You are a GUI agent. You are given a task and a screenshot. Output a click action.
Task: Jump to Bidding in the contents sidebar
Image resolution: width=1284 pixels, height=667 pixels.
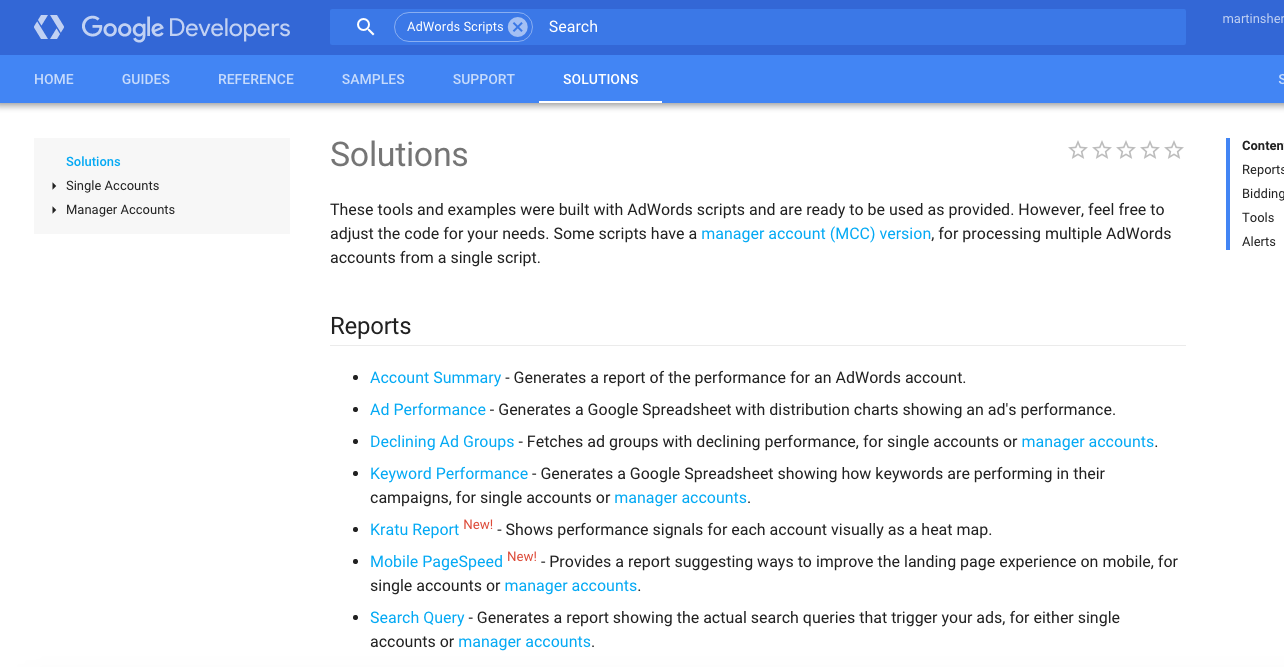(x=1263, y=194)
